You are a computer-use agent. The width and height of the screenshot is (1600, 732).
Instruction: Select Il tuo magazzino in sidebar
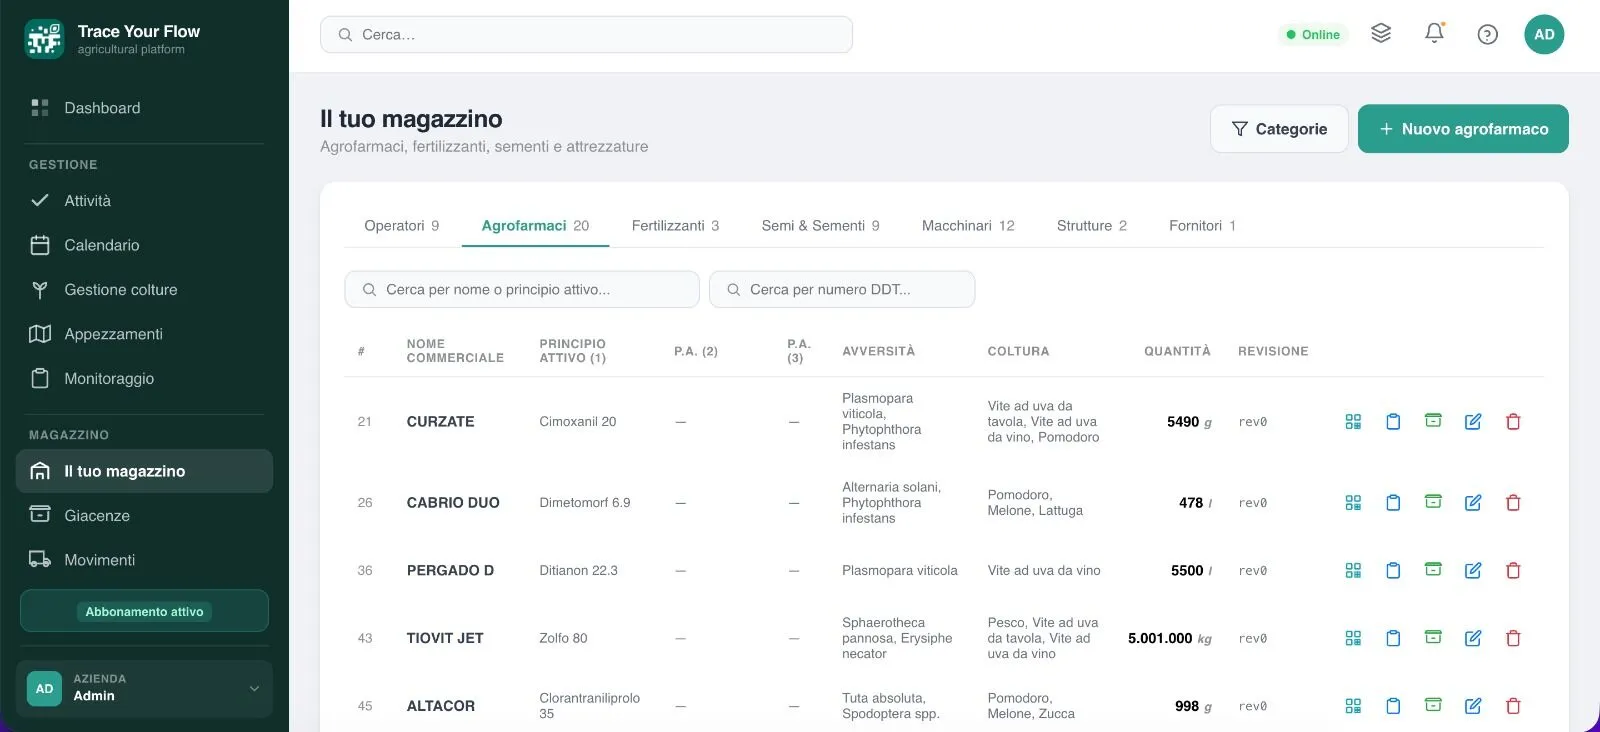144,471
